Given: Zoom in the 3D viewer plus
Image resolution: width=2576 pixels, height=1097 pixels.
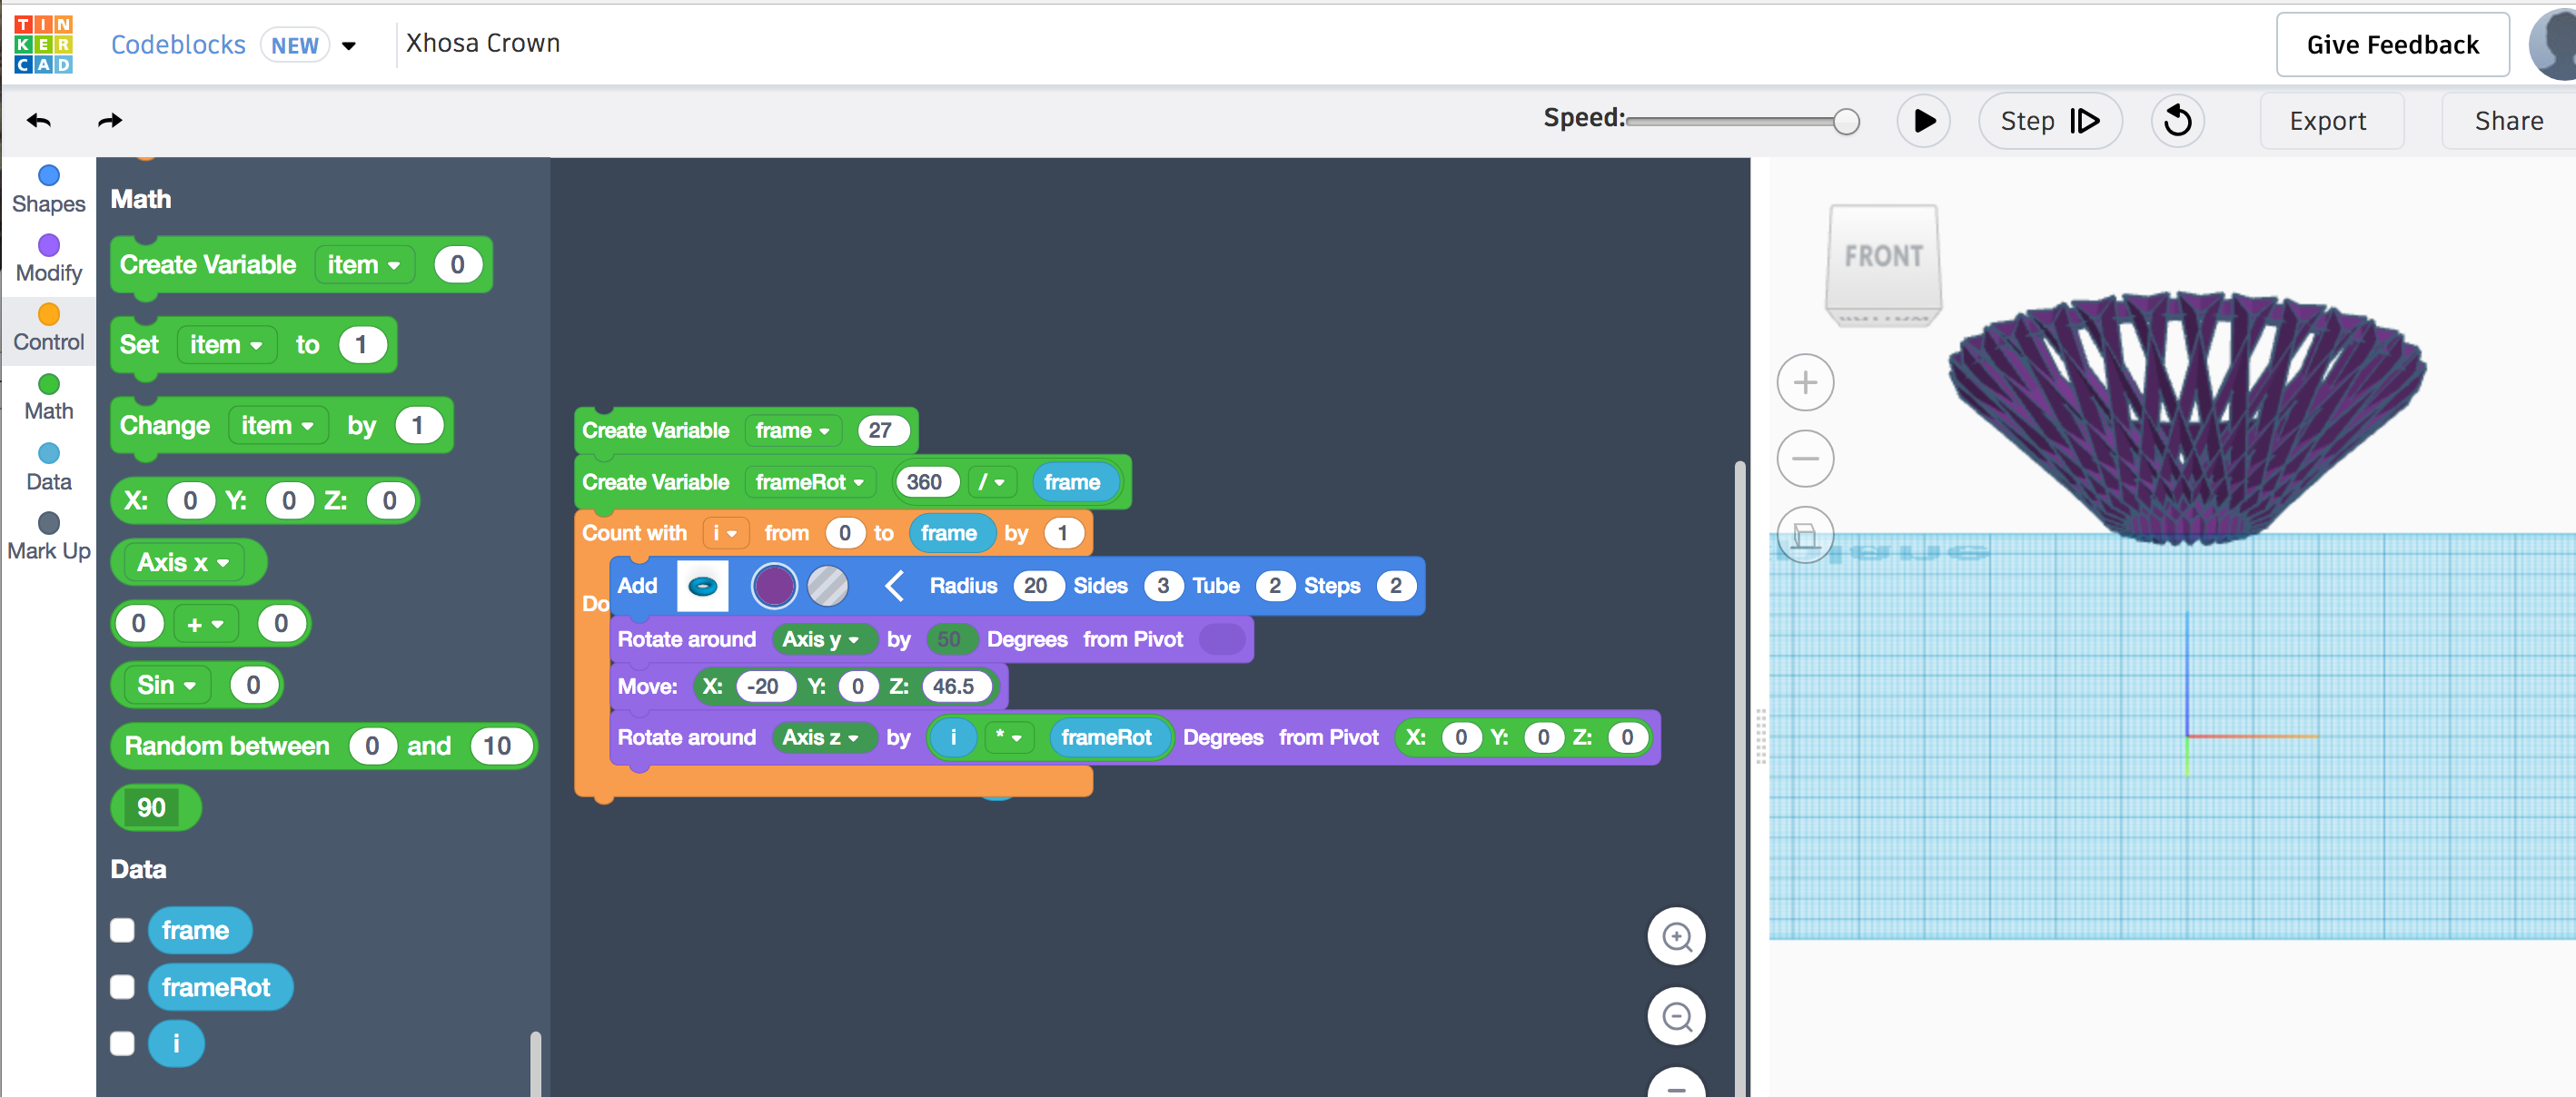Looking at the screenshot, I should tap(1805, 382).
